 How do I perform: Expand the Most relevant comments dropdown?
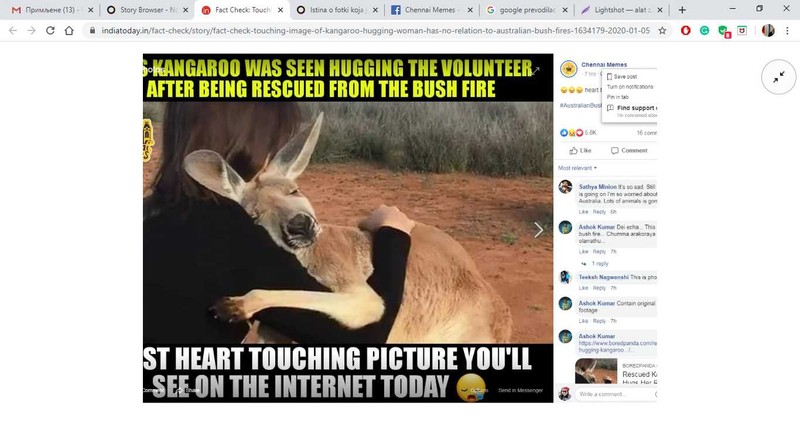(x=577, y=168)
